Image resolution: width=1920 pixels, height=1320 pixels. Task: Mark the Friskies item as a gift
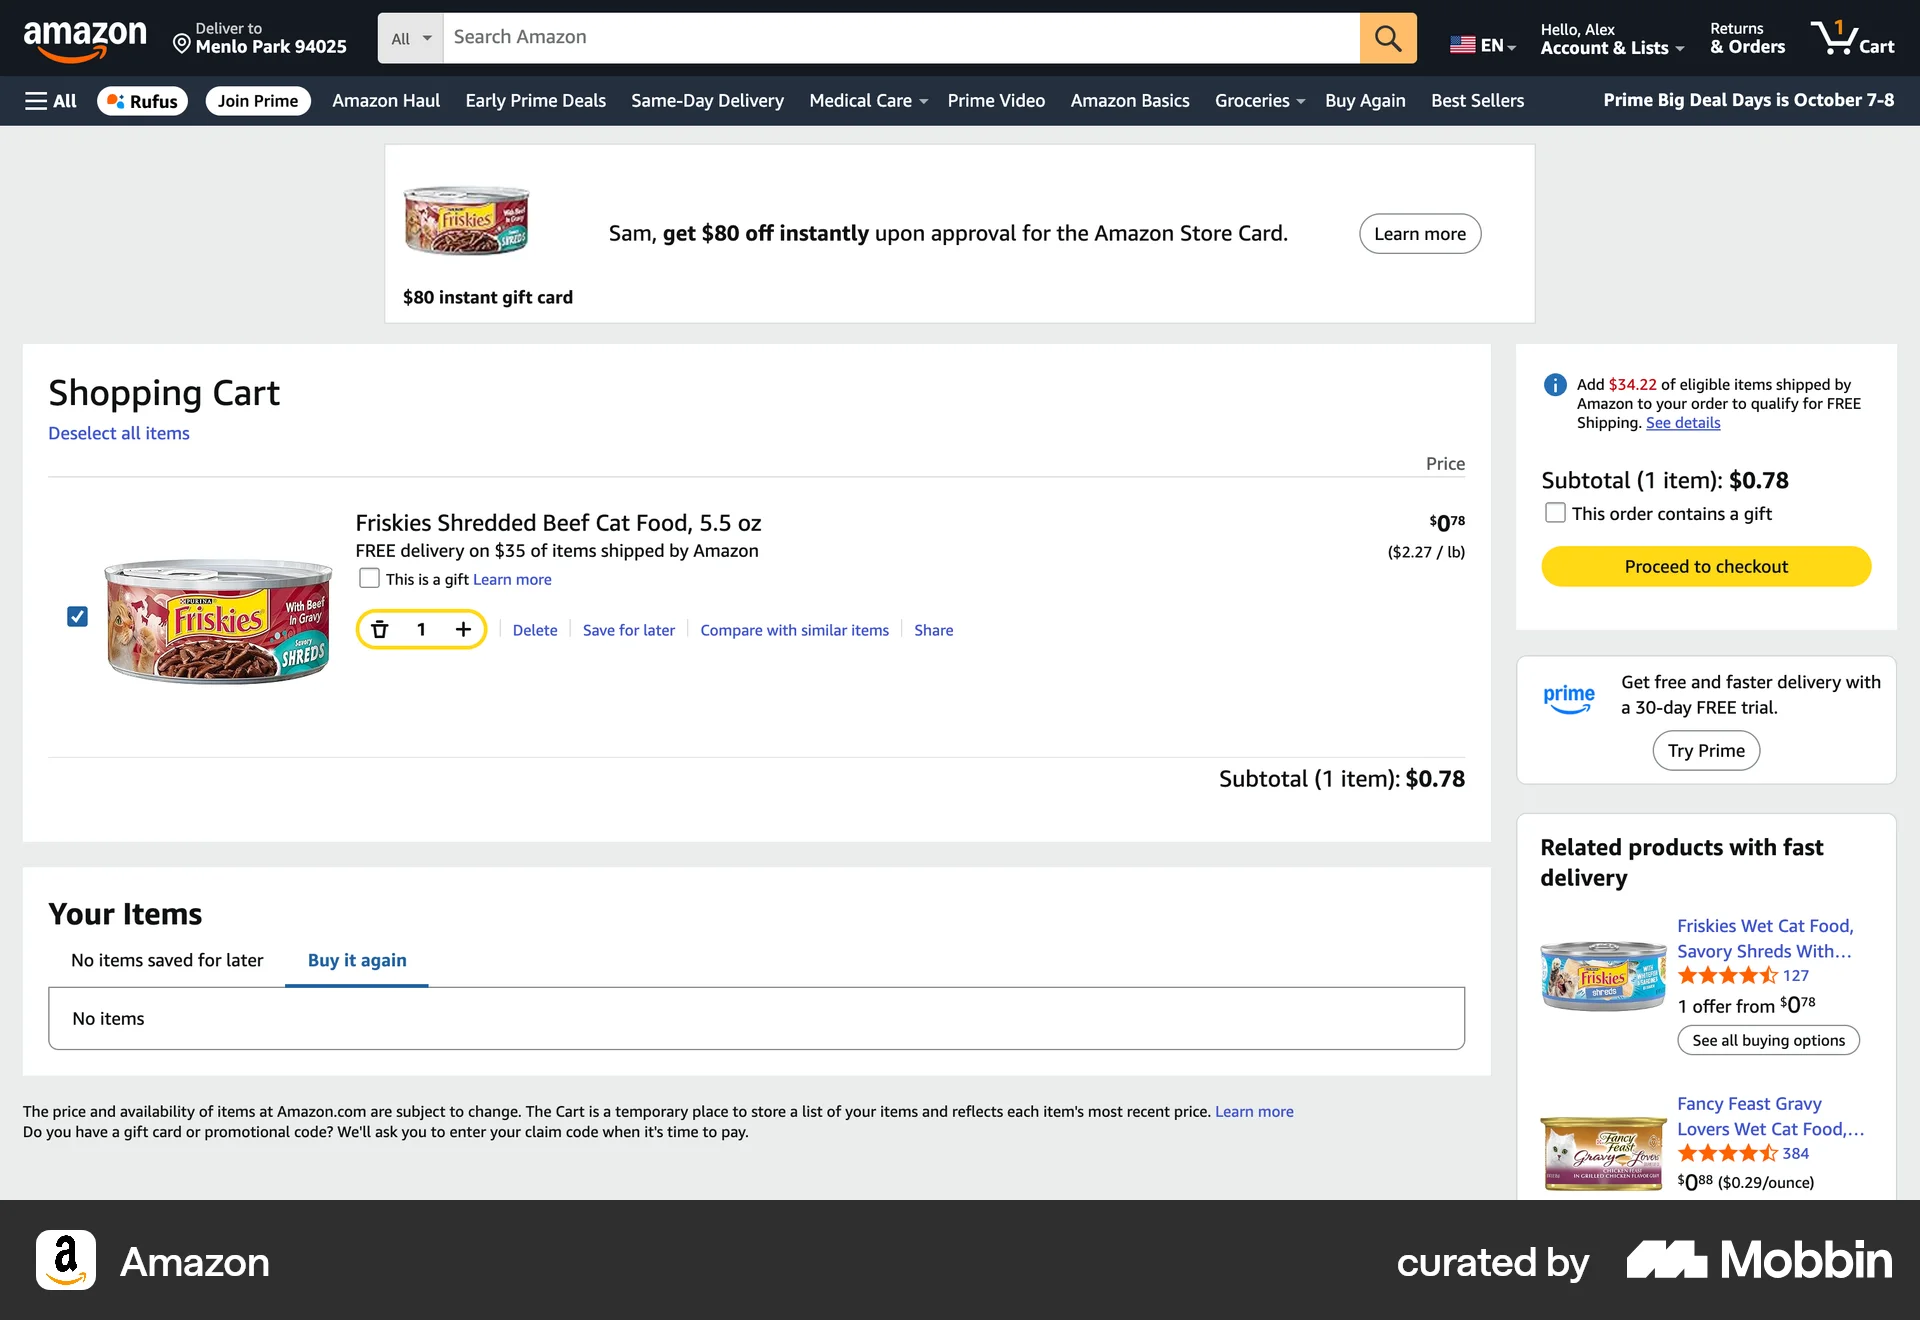(x=369, y=578)
